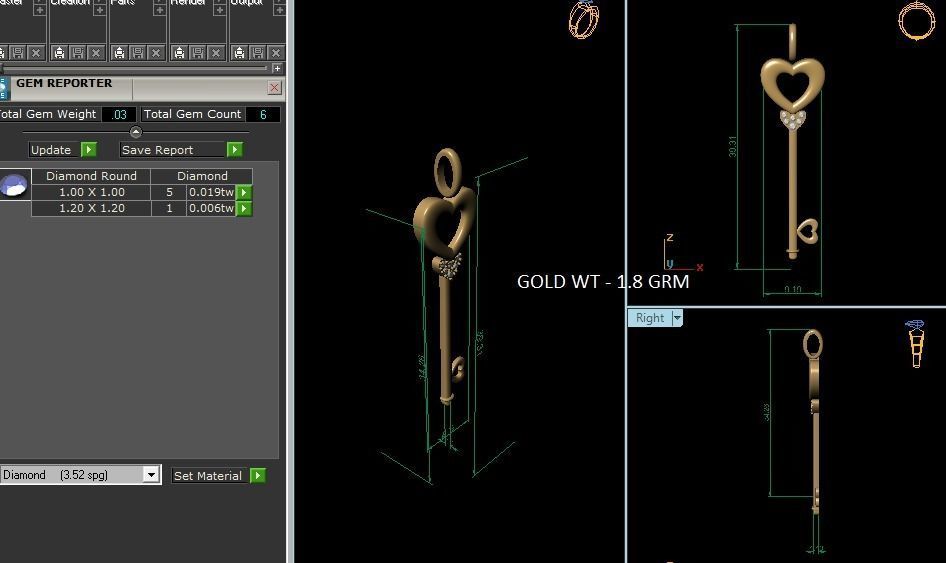
Task: Select the key side profile in the Right viewport
Action: (813, 422)
